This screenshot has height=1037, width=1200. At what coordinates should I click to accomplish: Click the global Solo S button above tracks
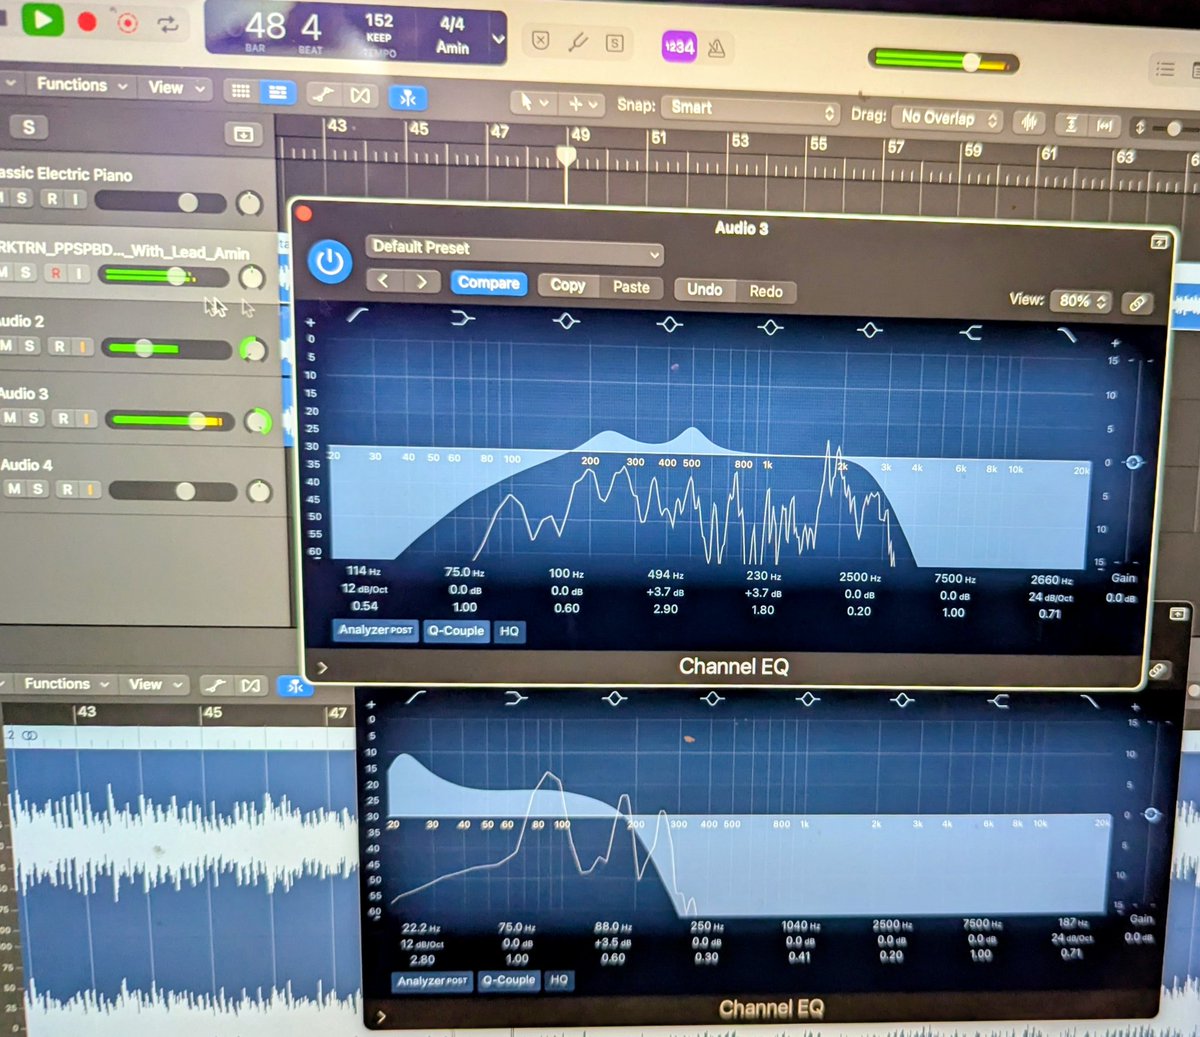[x=28, y=126]
